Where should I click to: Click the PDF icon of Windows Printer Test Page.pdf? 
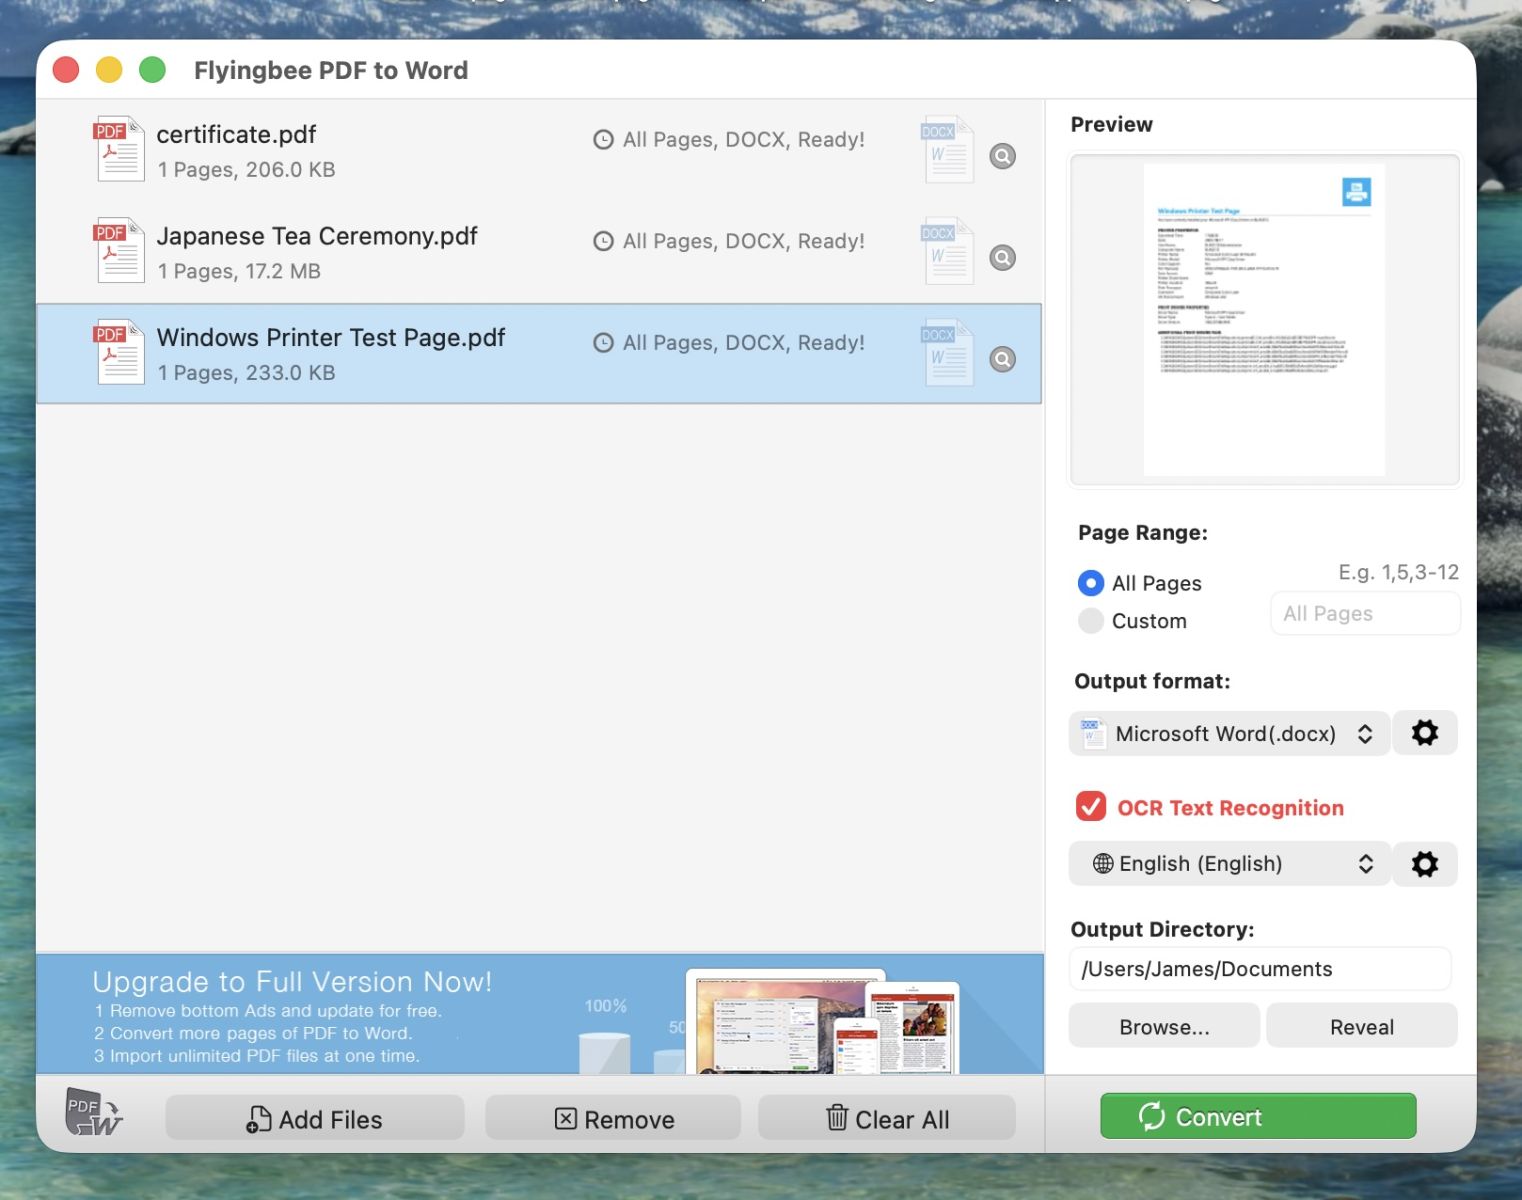click(x=119, y=352)
